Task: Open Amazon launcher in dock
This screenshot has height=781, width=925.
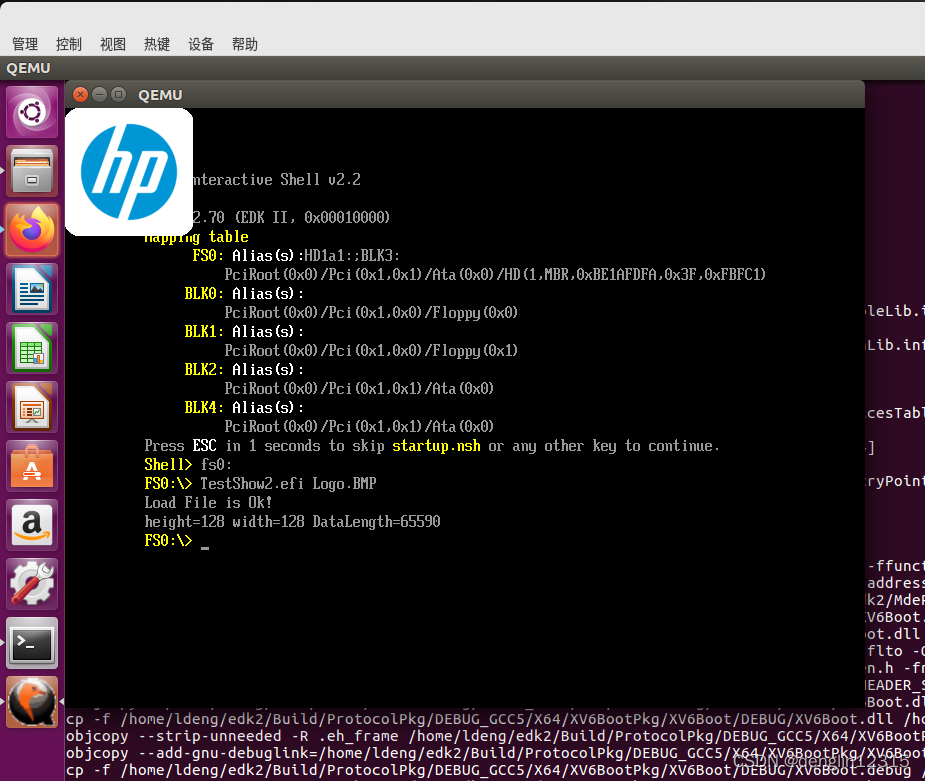Action: tap(32, 525)
